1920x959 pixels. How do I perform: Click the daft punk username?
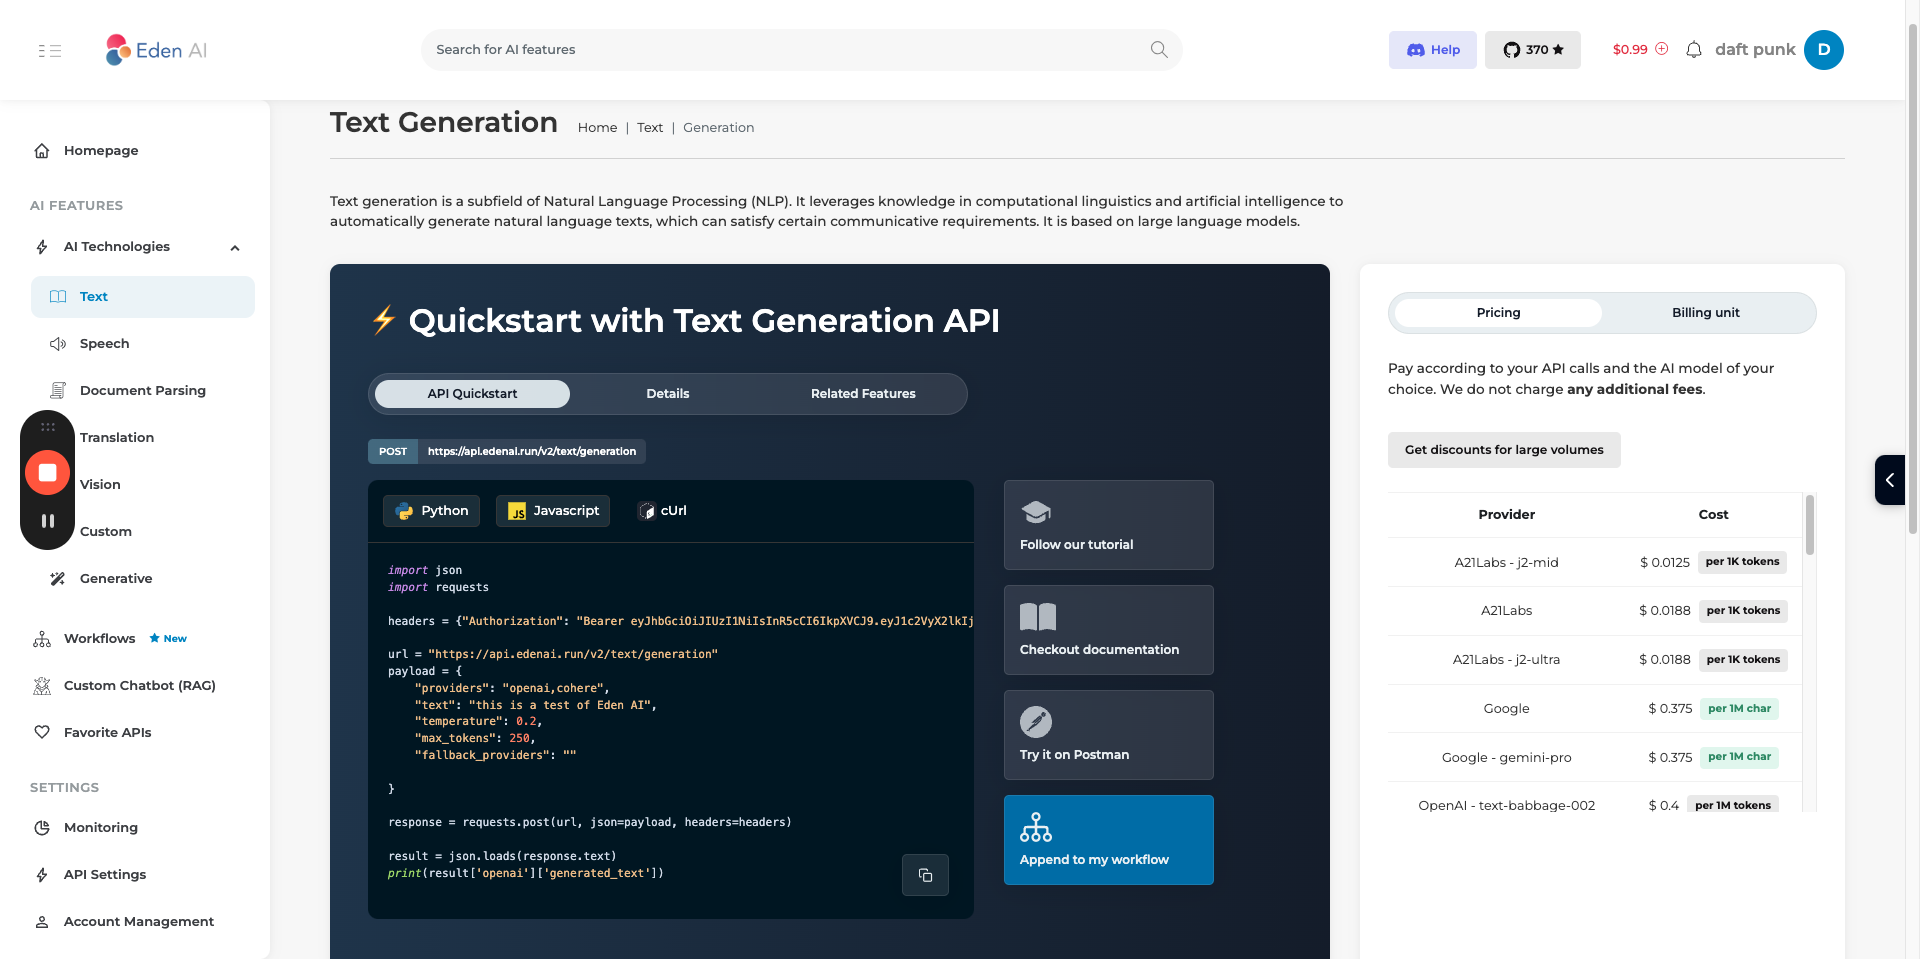[1755, 50]
